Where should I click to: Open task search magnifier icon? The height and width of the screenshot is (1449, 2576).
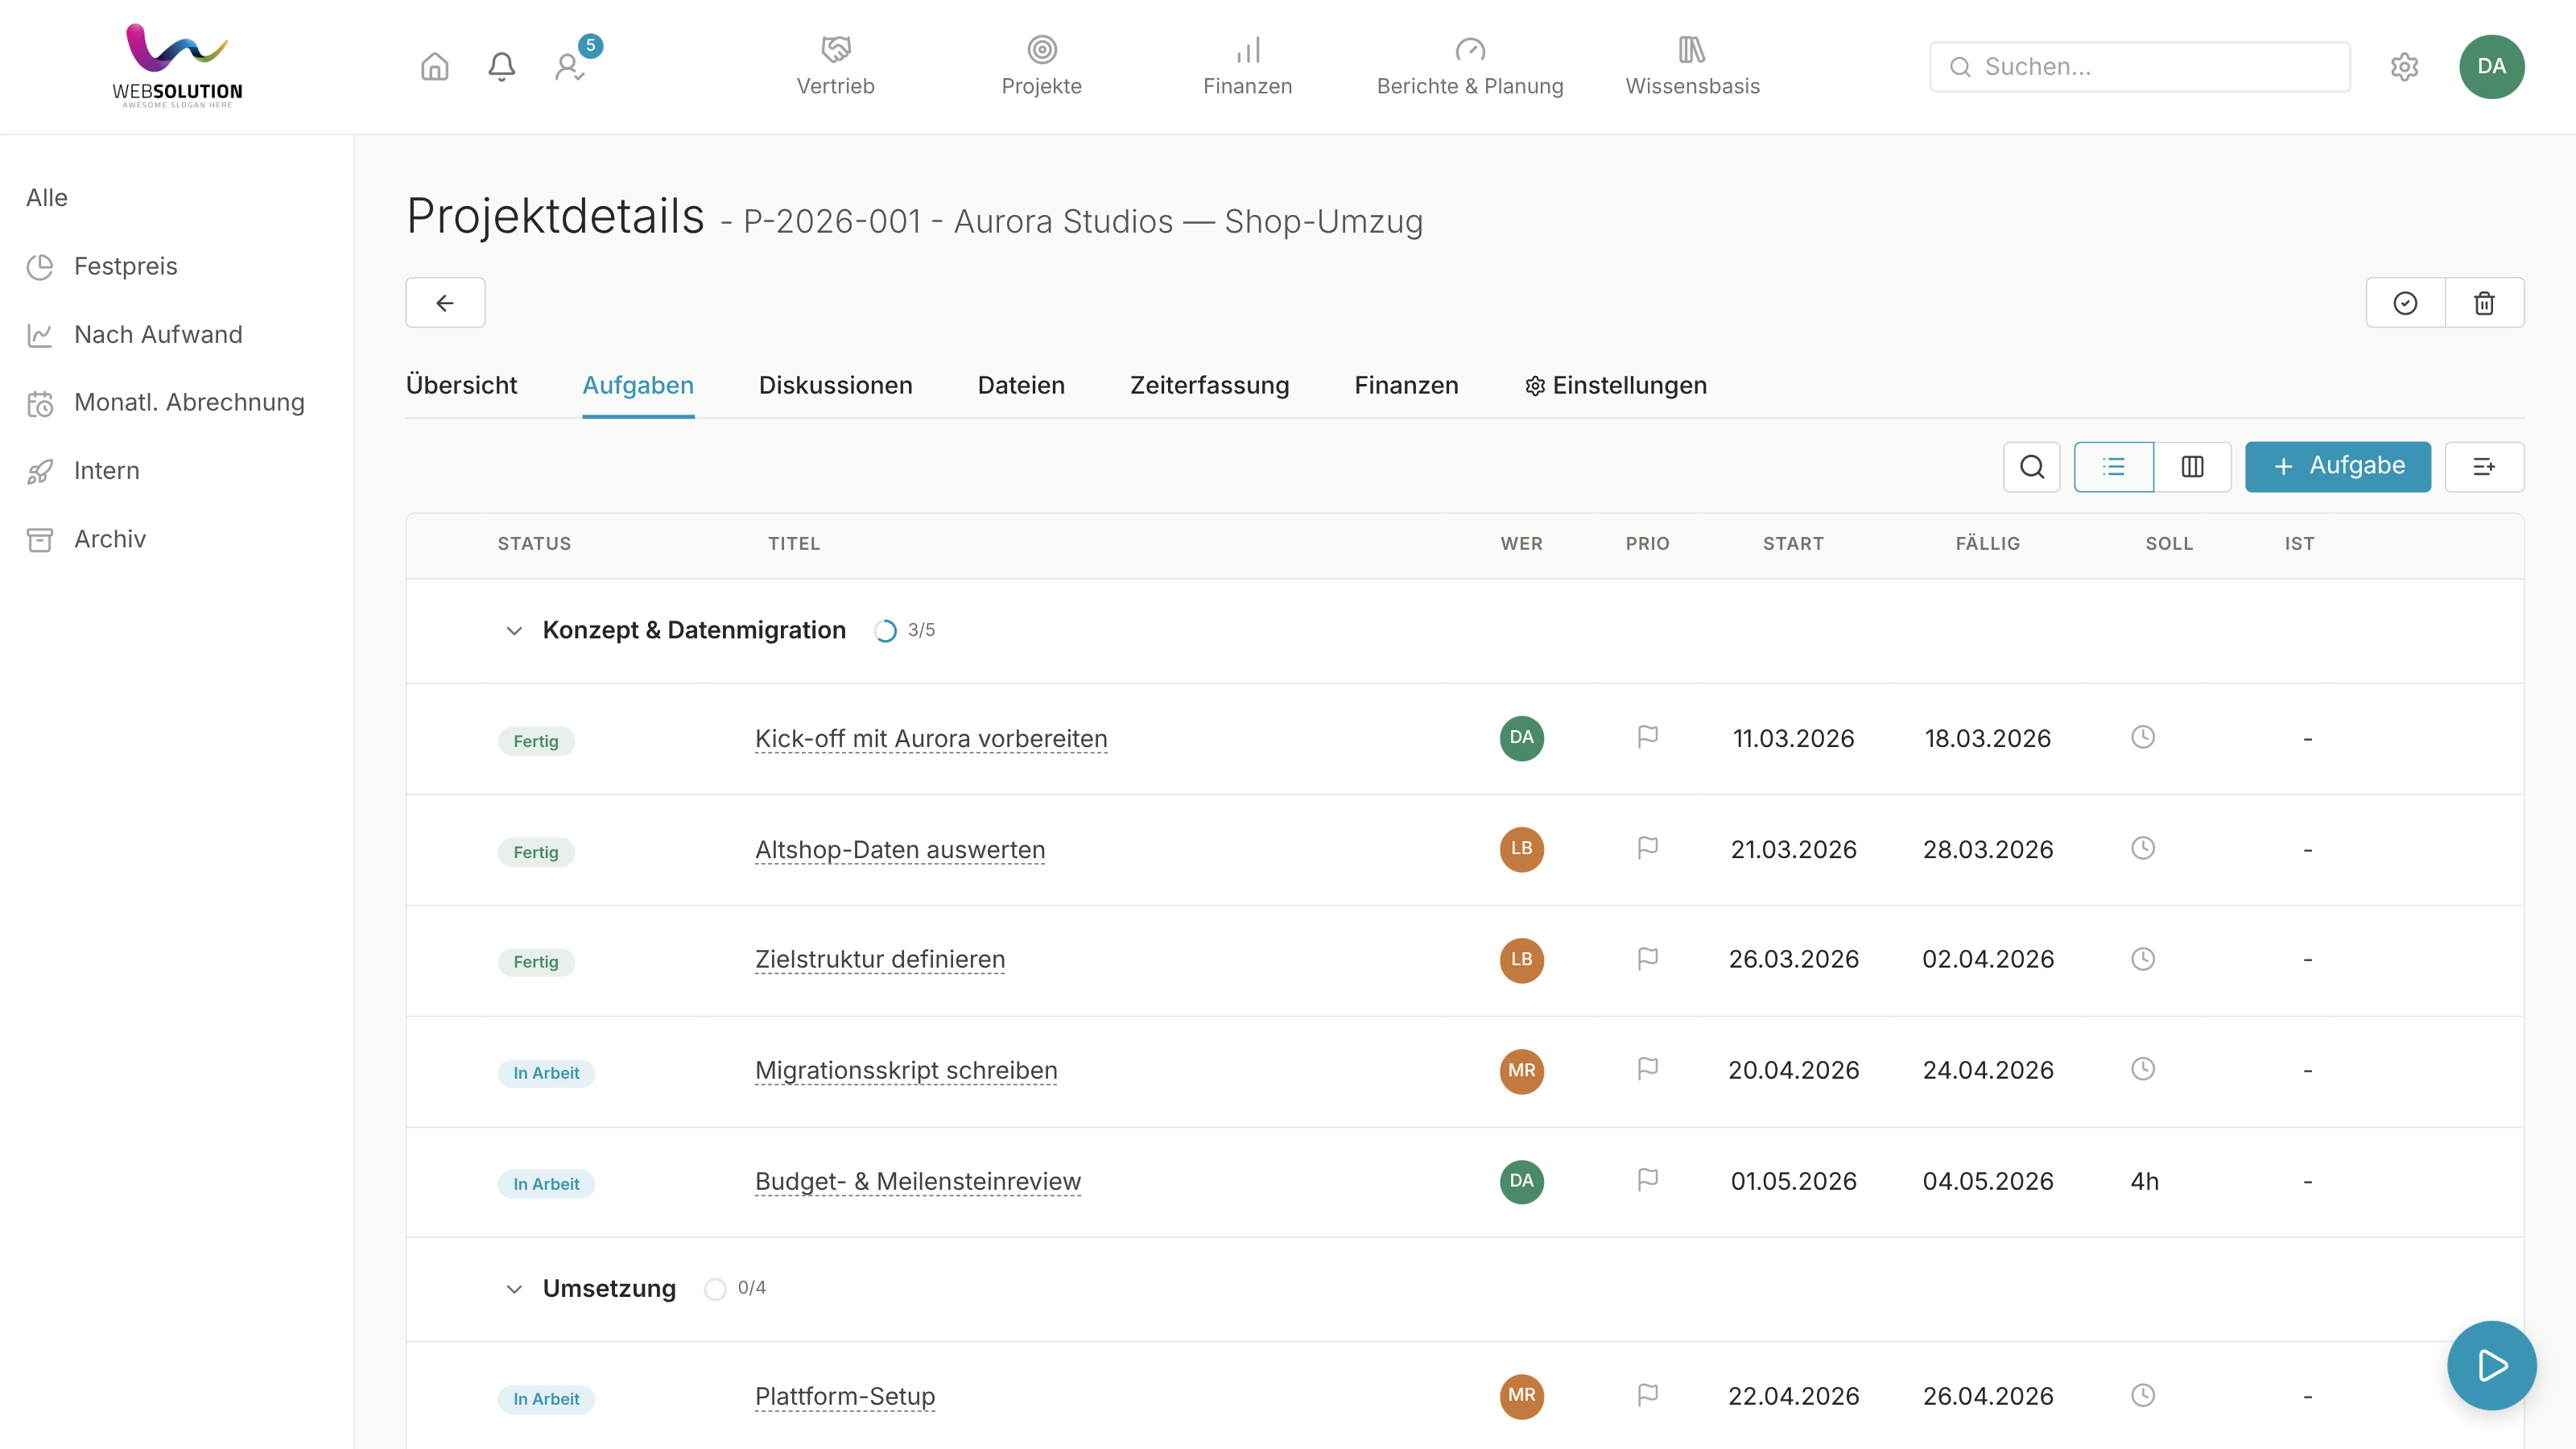pos(2031,467)
